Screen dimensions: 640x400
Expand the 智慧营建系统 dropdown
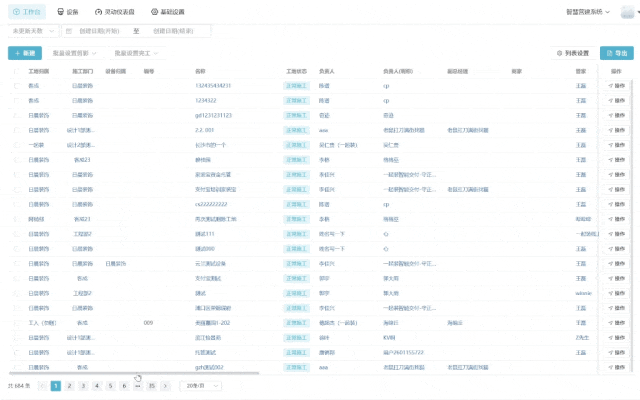point(587,13)
